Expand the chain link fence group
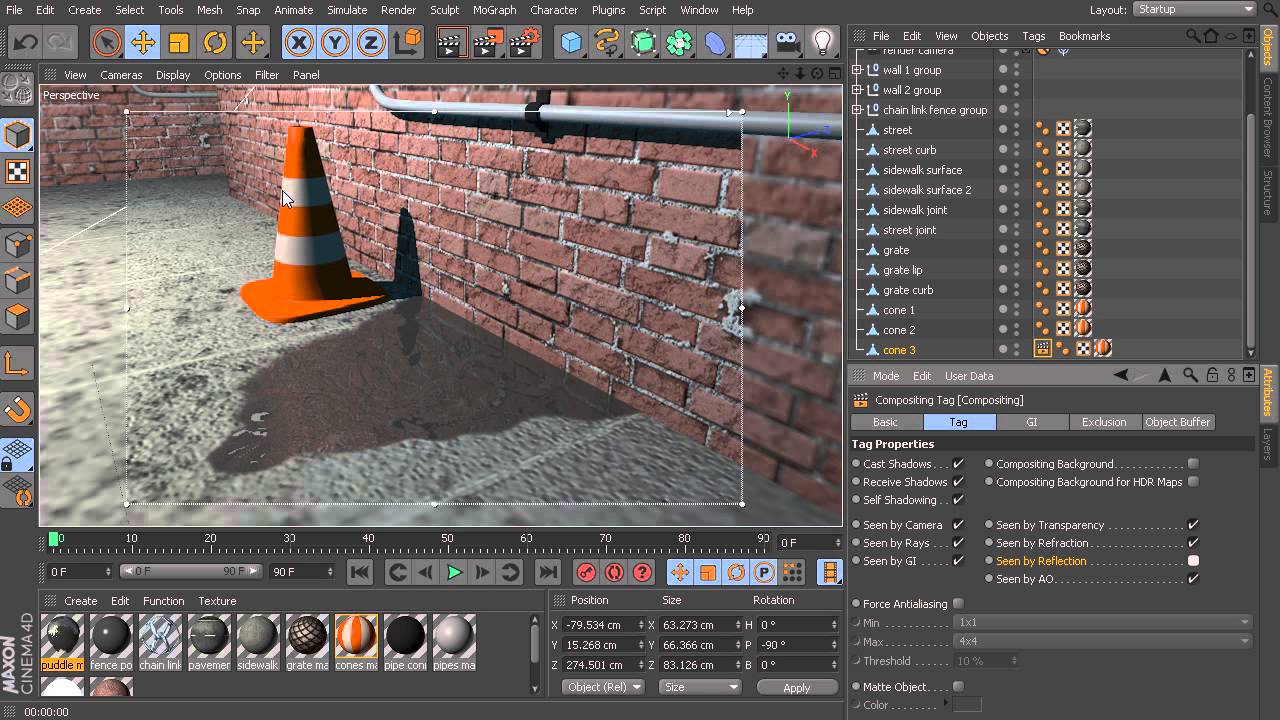The image size is (1280, 720). (x=857, y=110)
